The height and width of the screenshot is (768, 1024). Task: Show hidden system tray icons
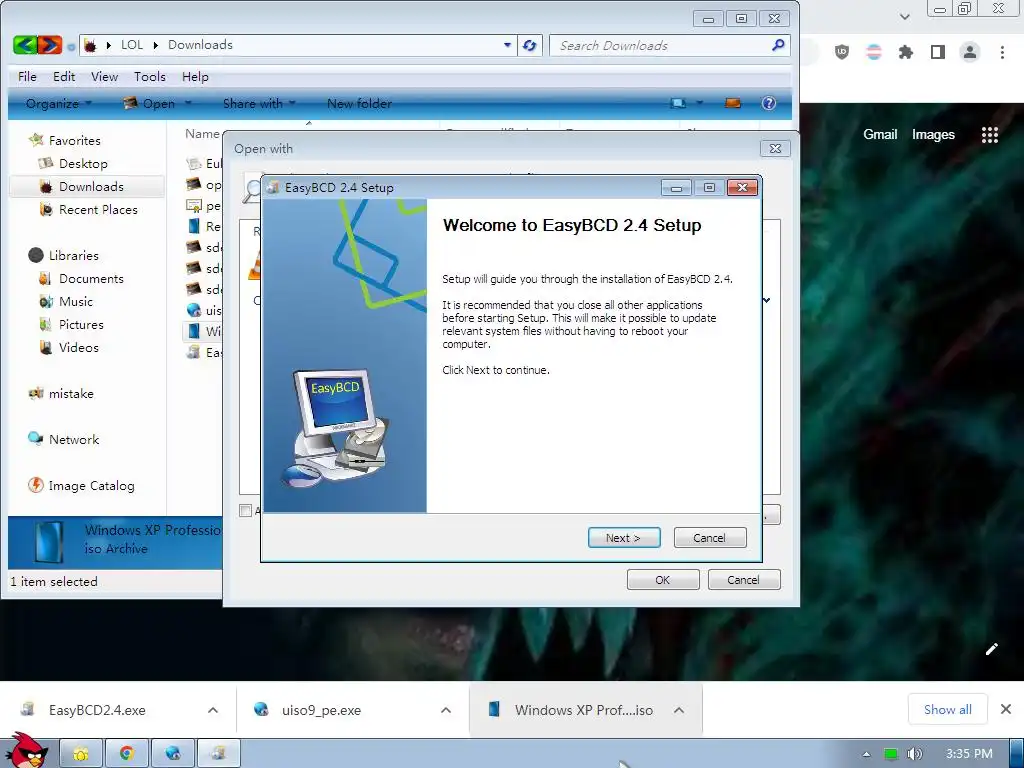[867, 754]
